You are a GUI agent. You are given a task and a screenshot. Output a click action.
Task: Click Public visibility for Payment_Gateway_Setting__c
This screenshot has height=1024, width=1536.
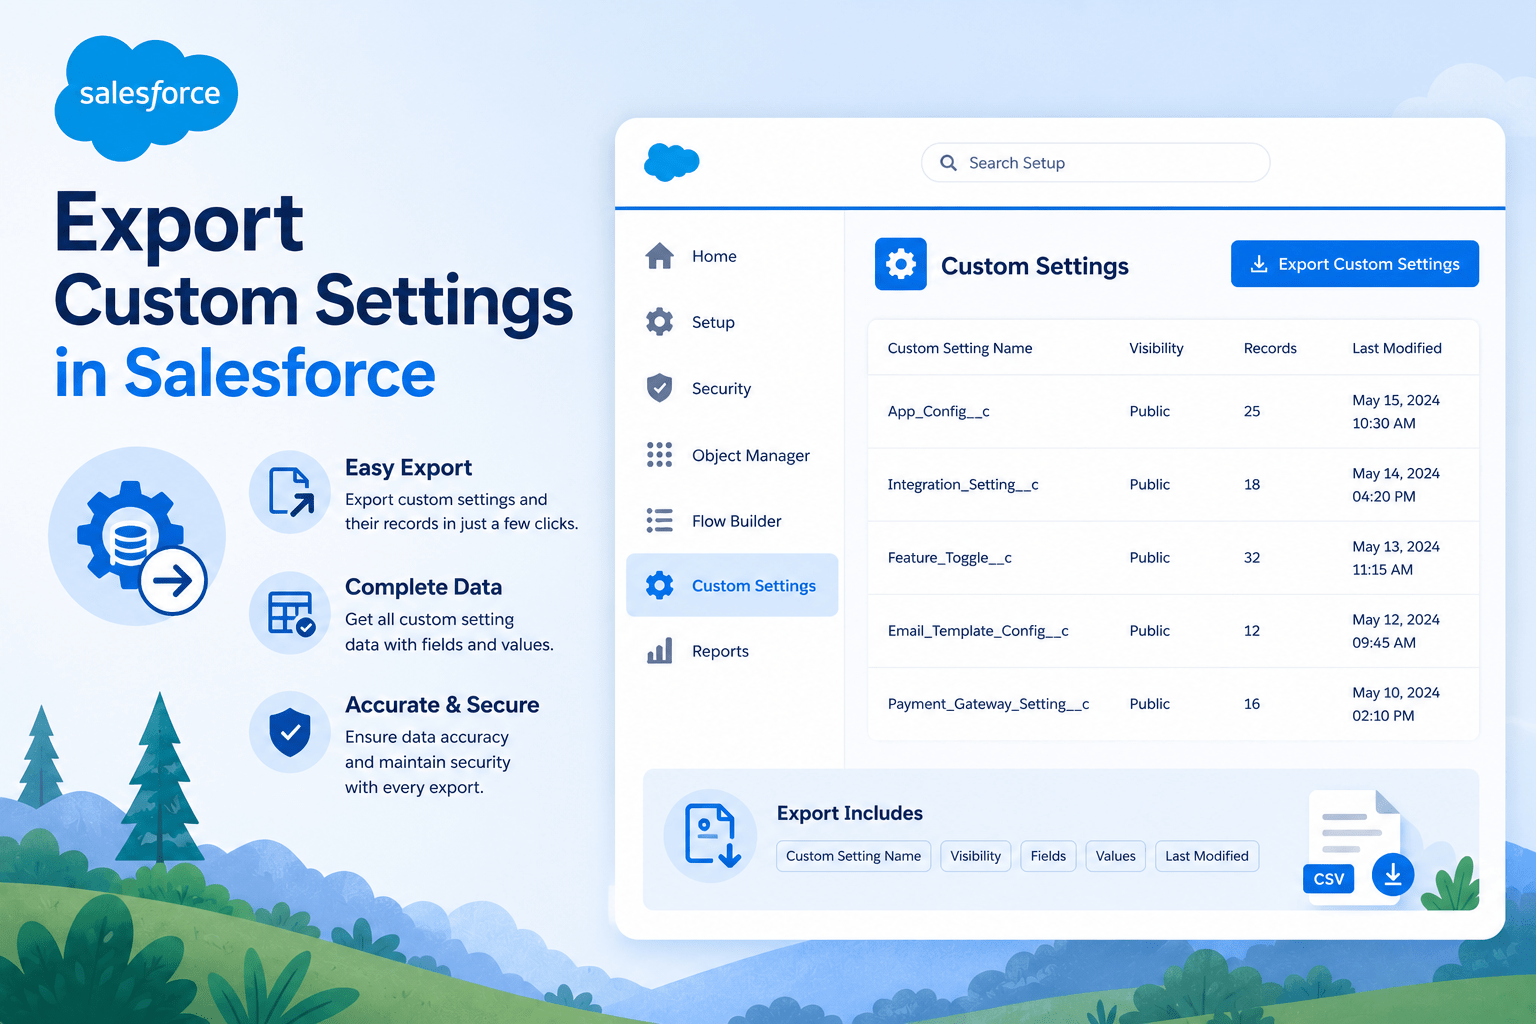tap(1149, 703)
